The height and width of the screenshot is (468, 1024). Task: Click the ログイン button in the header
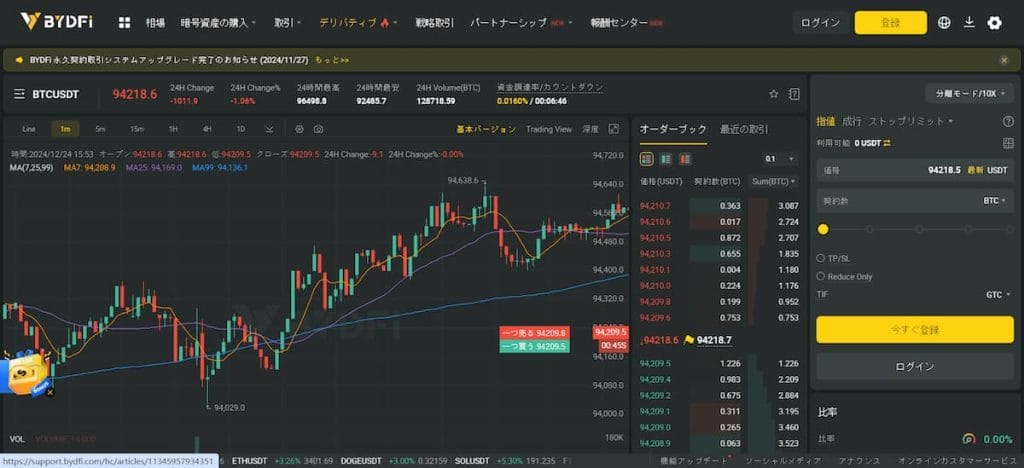pyautogui.click(x=820, y=23)
